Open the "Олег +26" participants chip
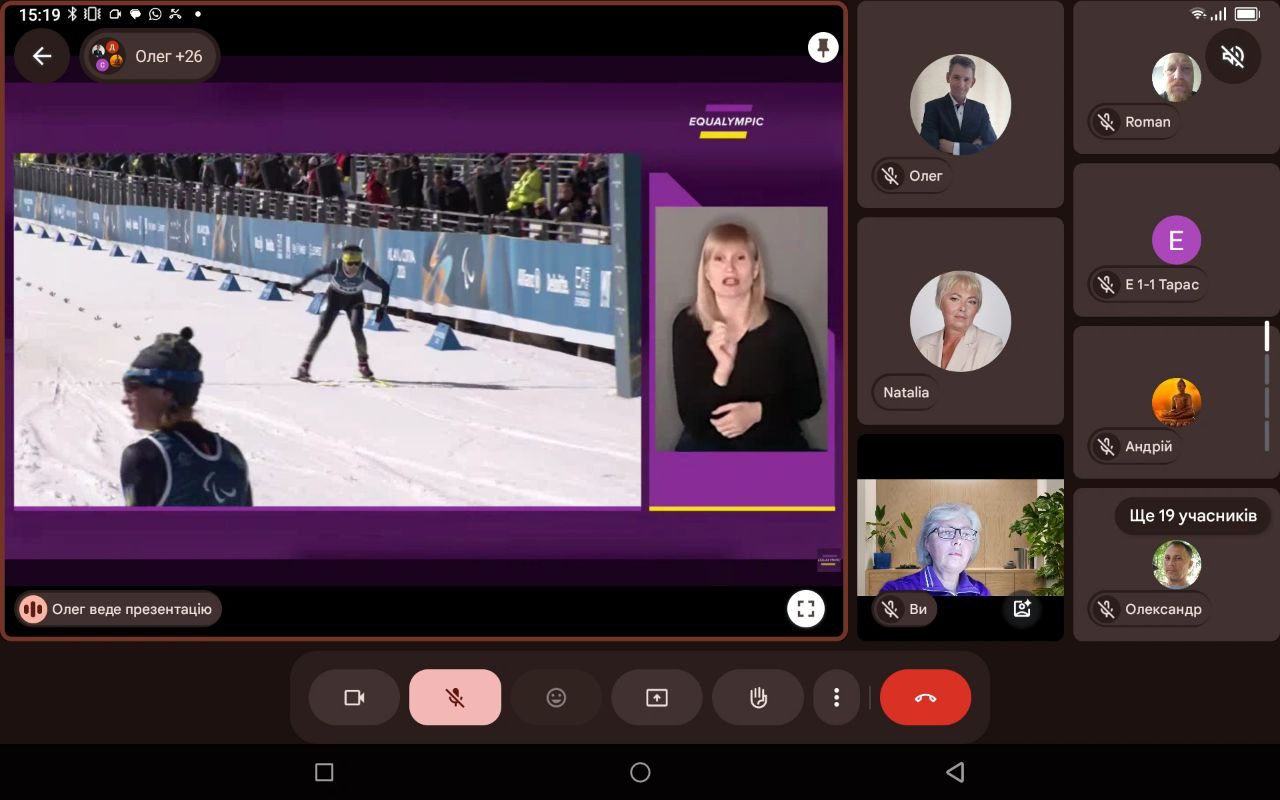This screenshot has width=1280, height=800. point(150,56)
